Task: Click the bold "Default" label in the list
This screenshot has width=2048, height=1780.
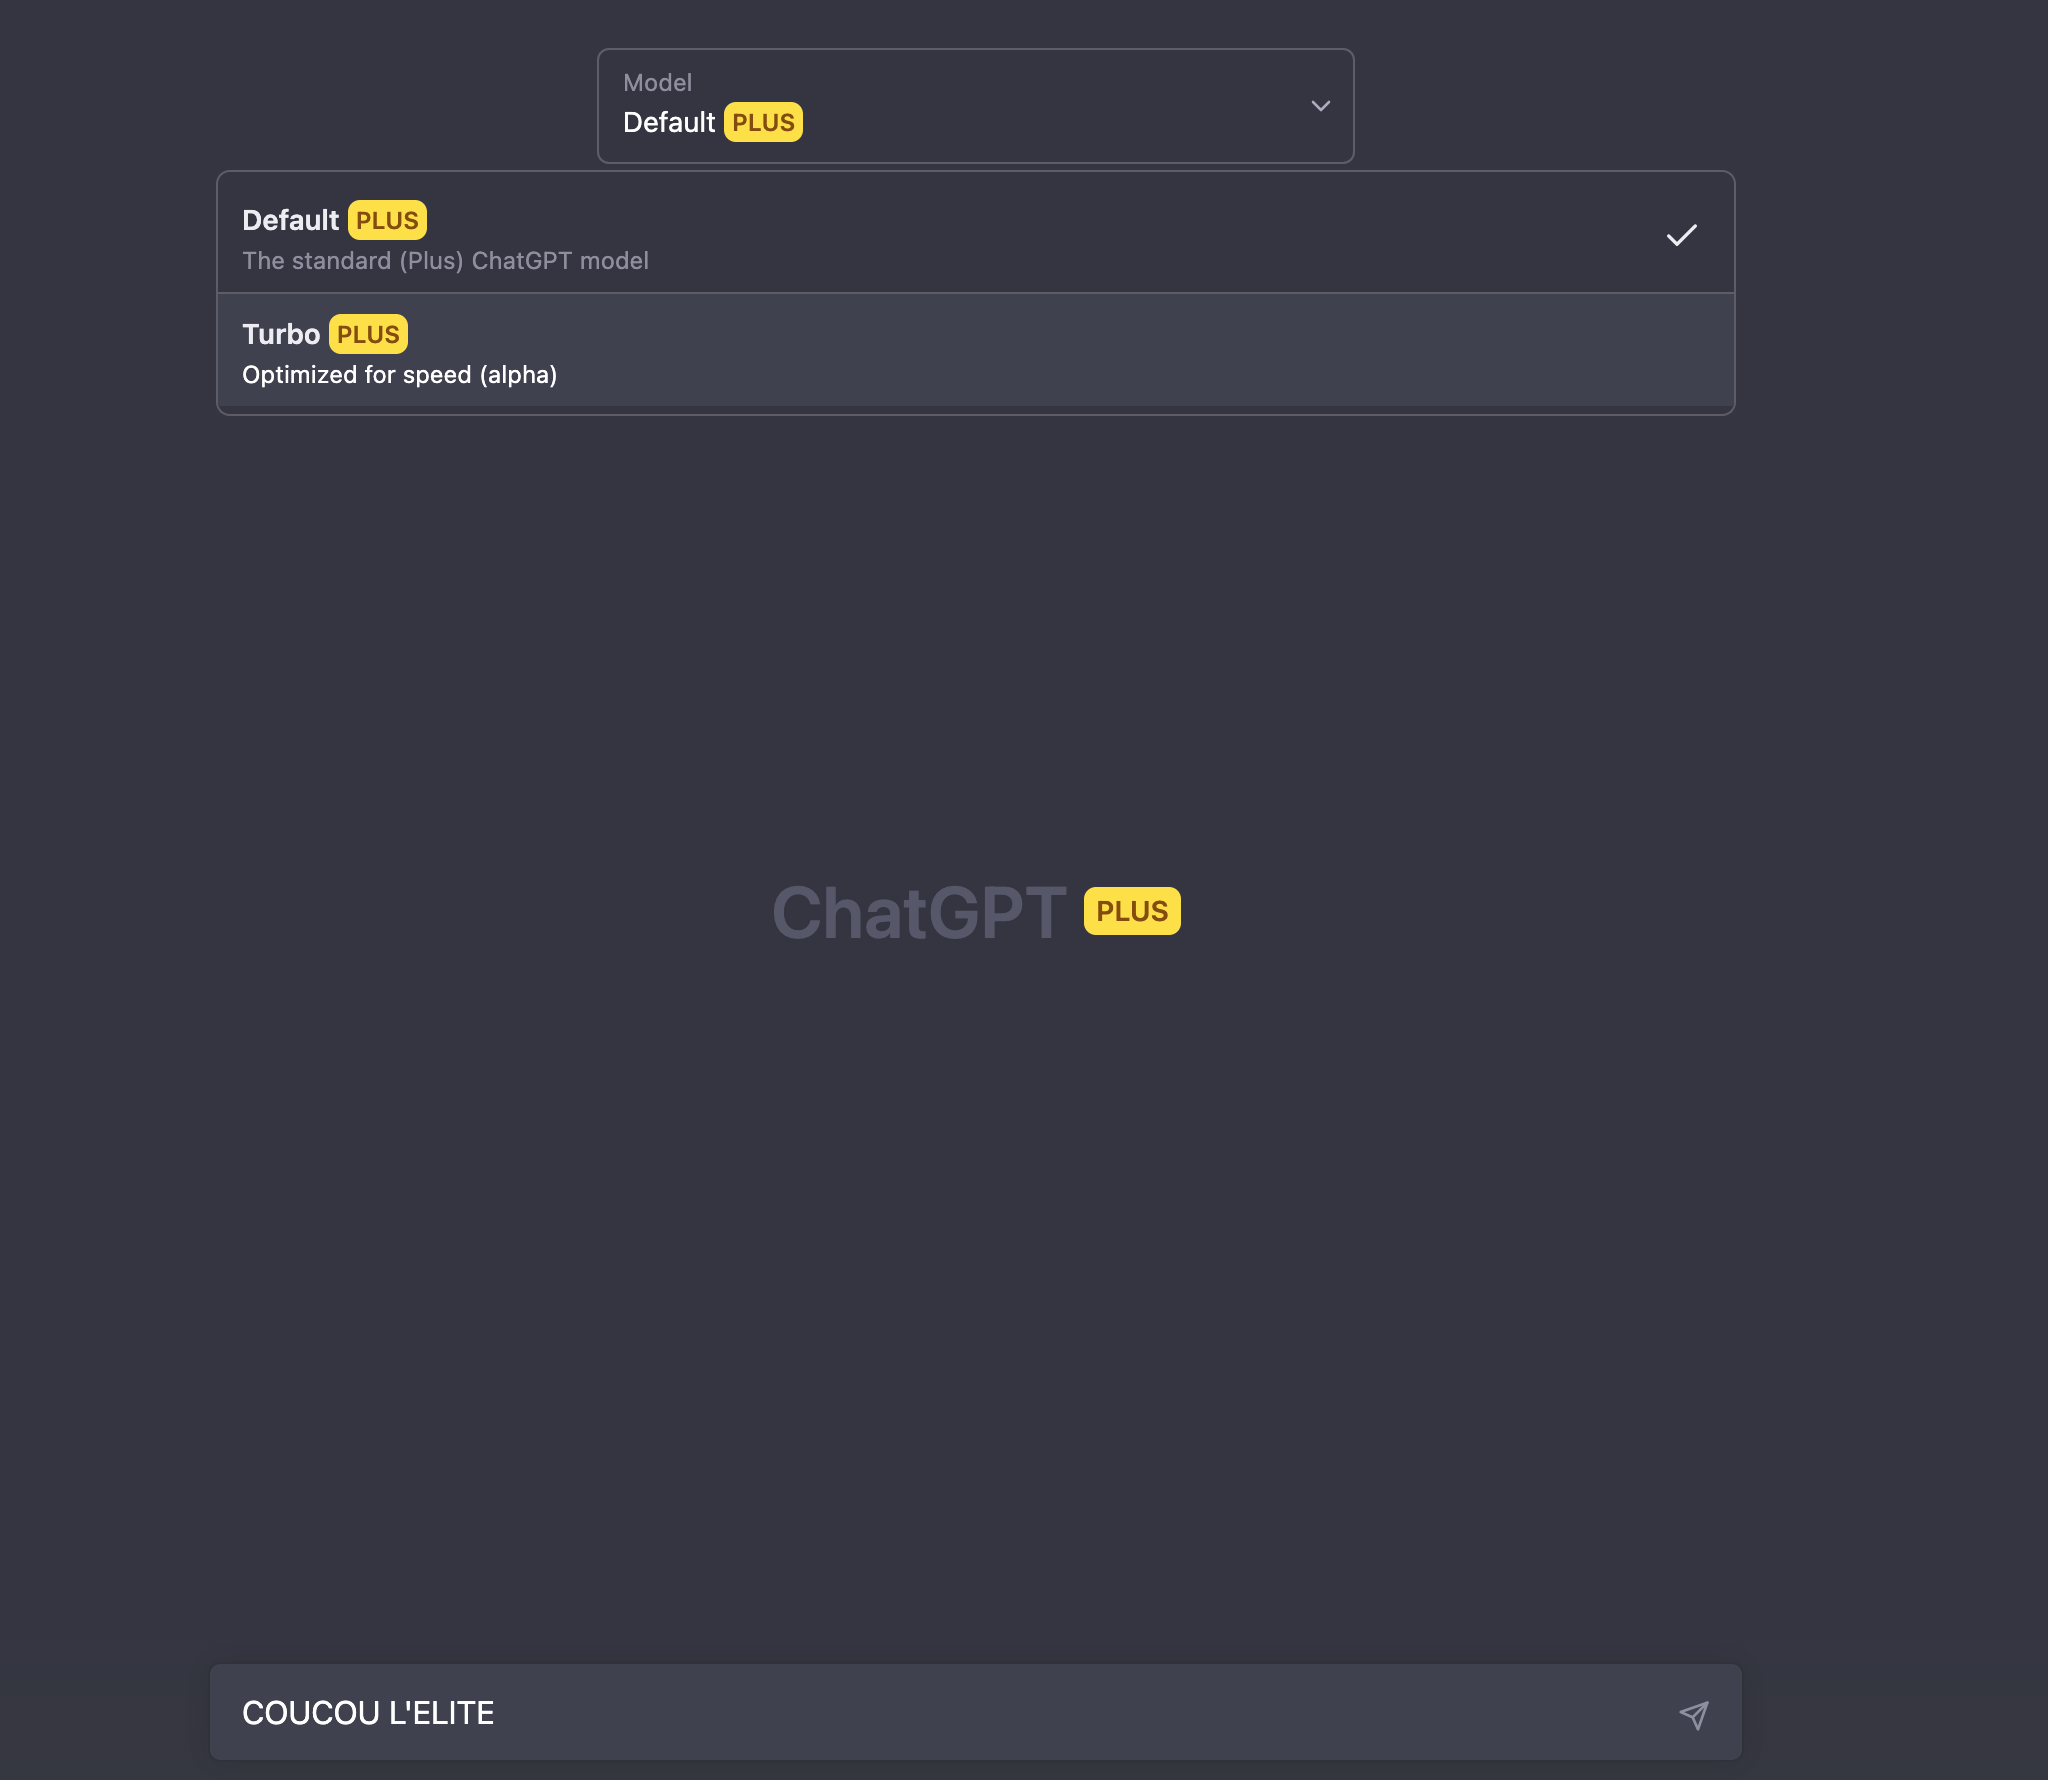Action: [290, 220]
